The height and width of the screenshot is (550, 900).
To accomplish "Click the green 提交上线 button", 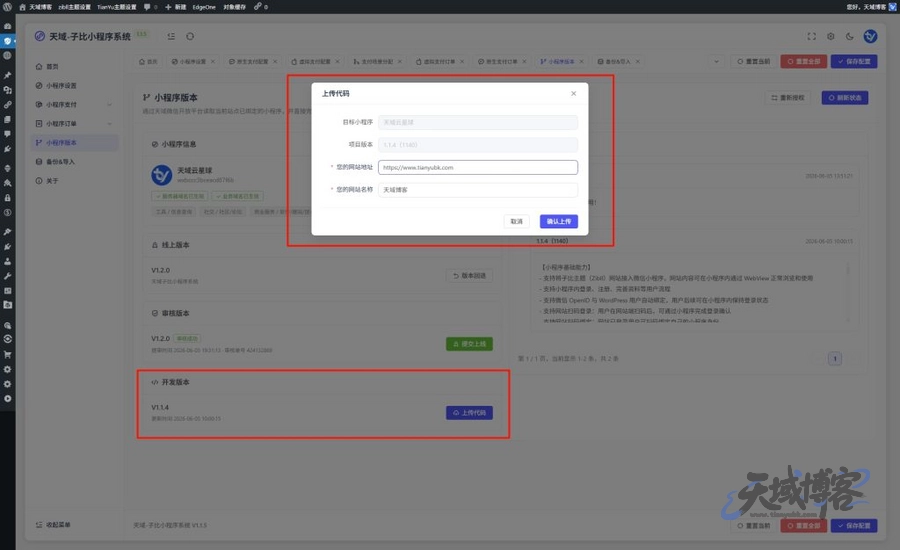I will coord(470,344).
